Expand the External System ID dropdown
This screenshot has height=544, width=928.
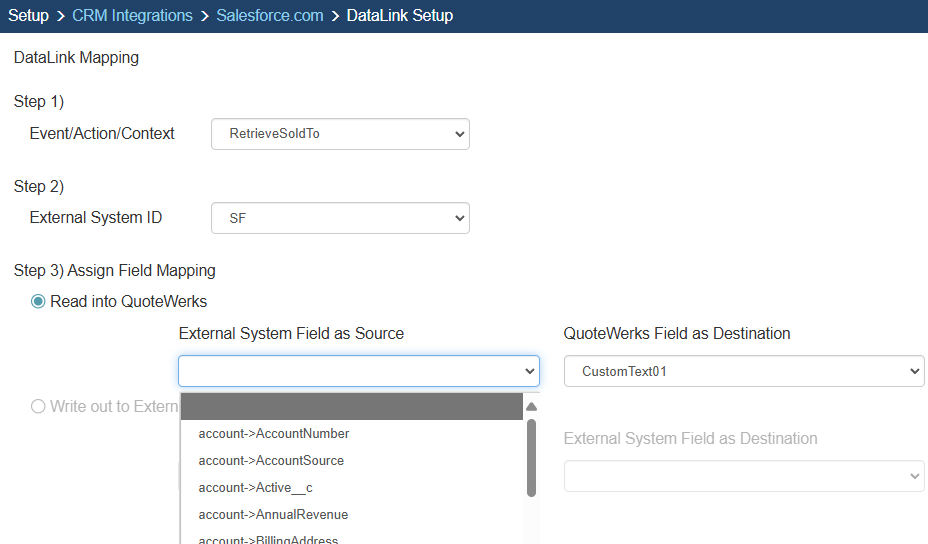[x=340, y=218]
